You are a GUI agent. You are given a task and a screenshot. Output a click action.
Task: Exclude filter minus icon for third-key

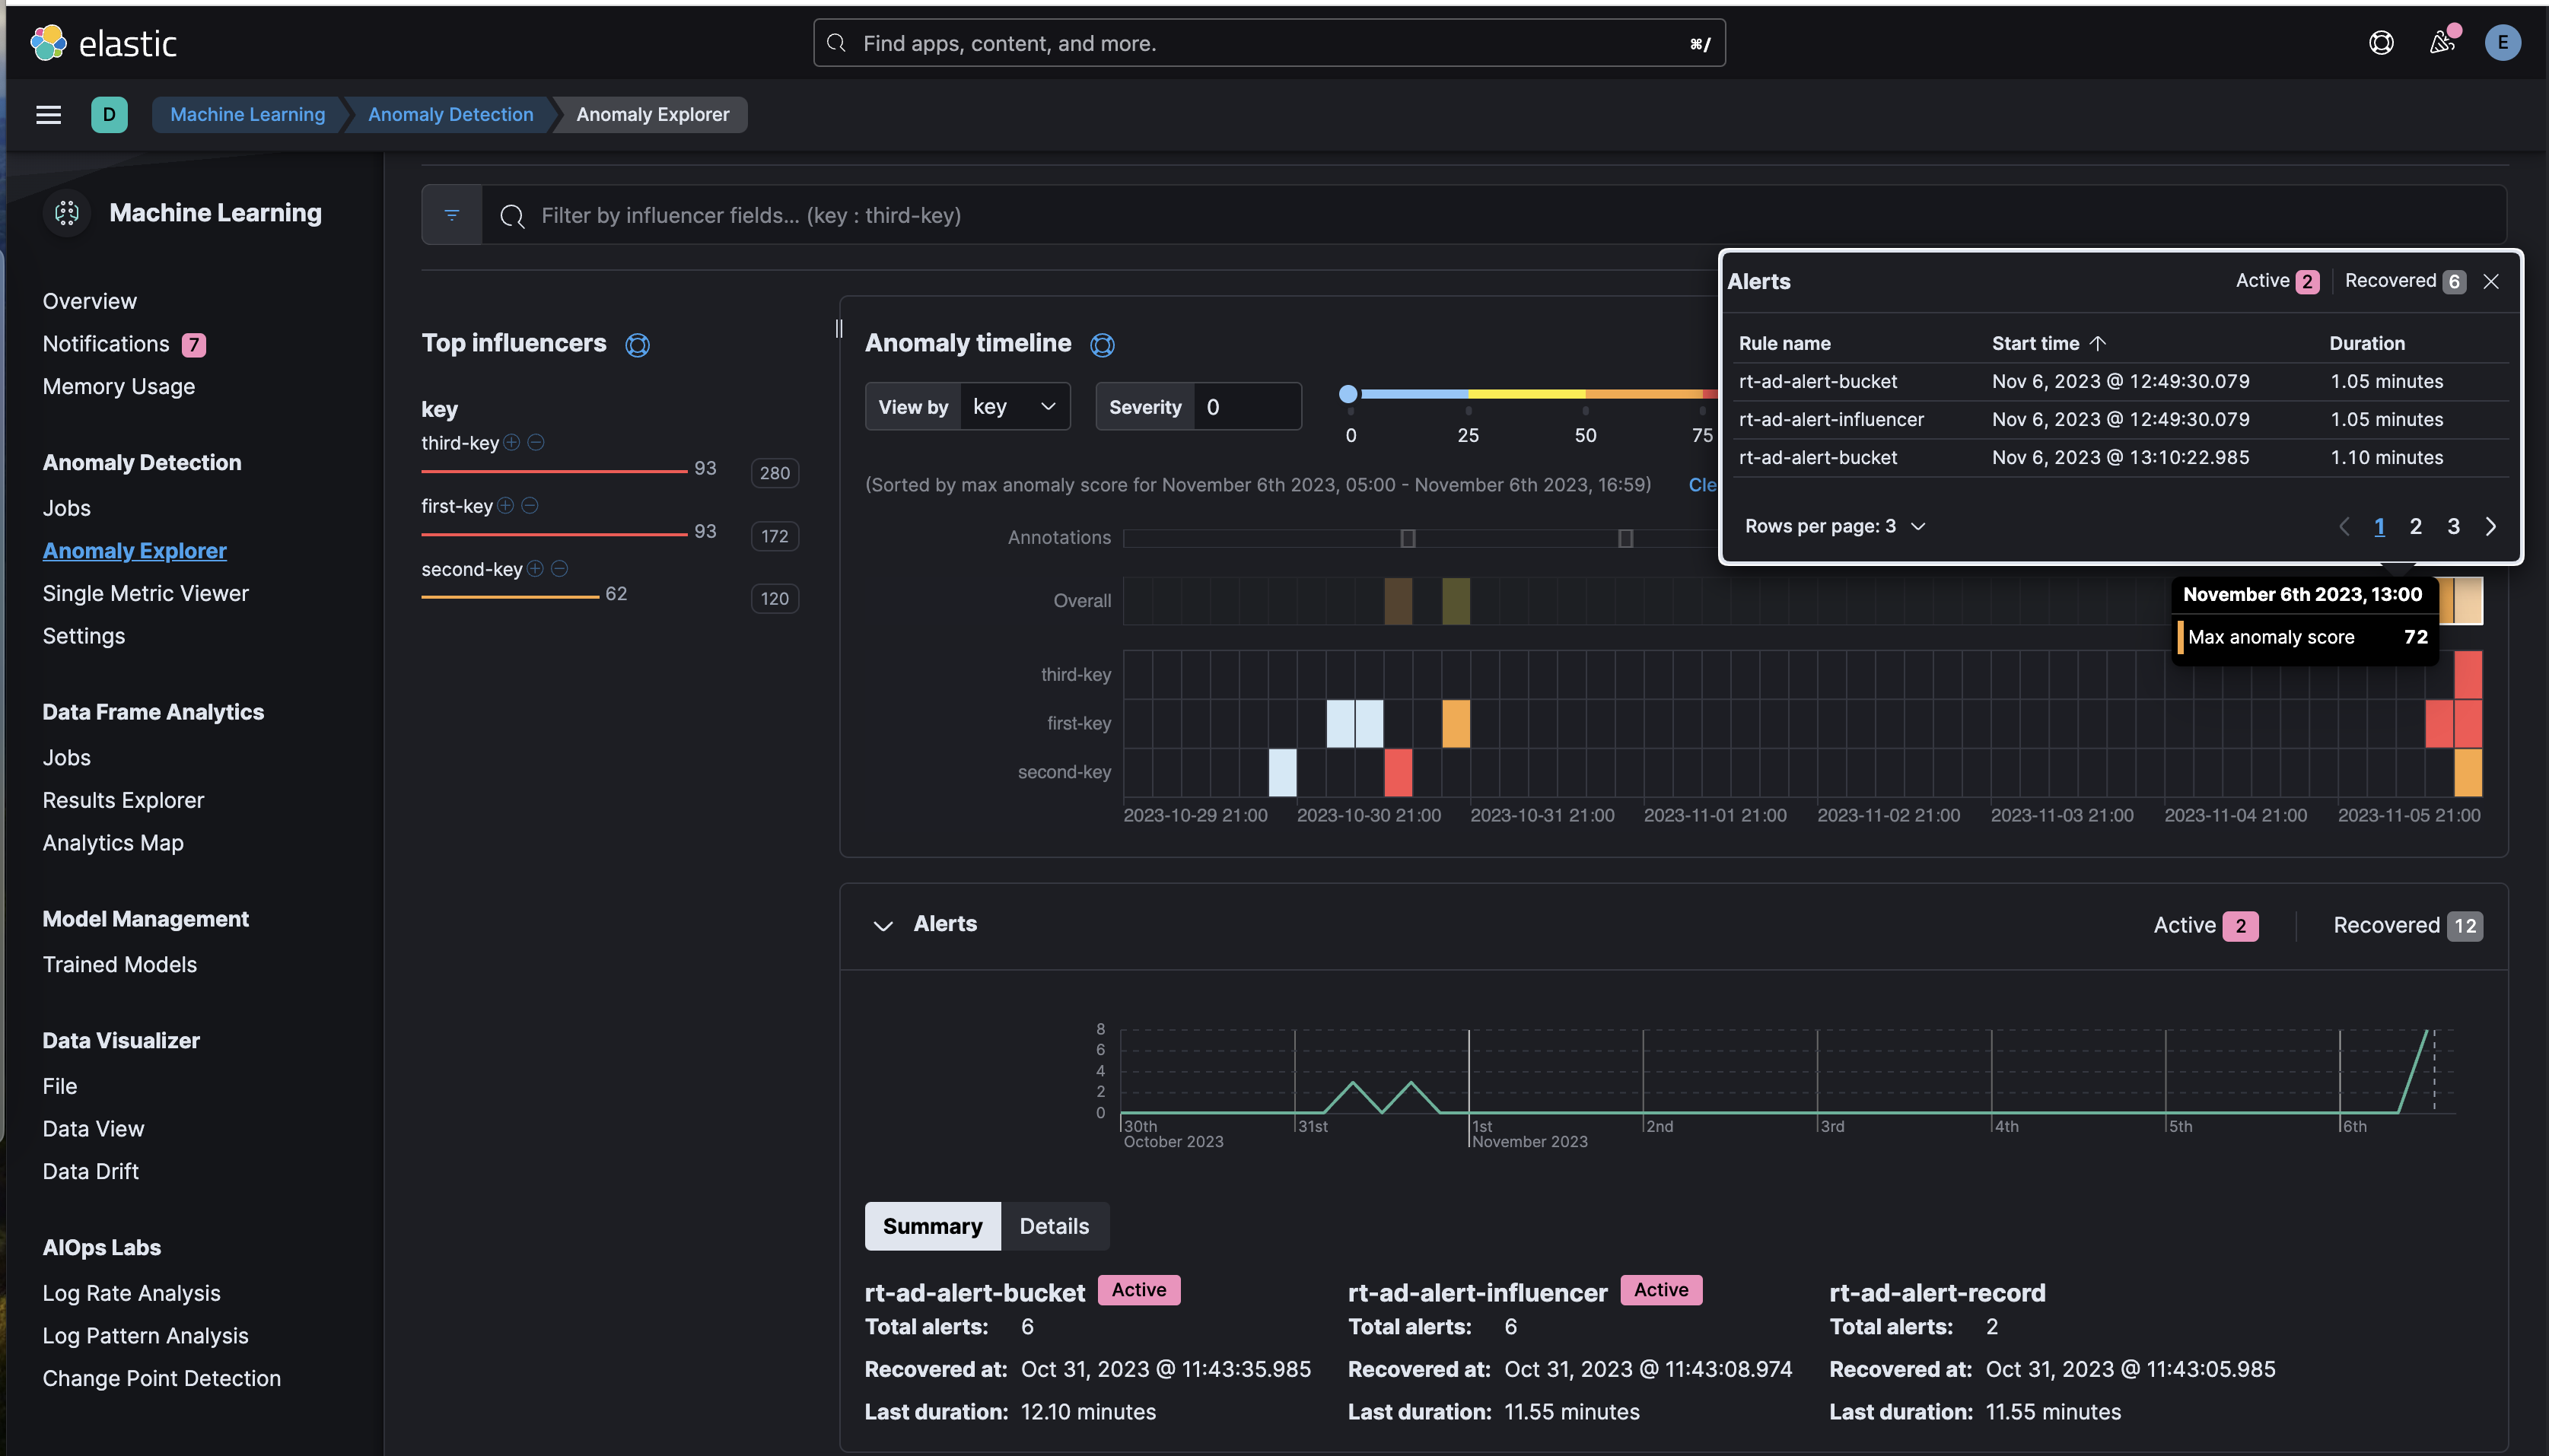pos(536,442)
